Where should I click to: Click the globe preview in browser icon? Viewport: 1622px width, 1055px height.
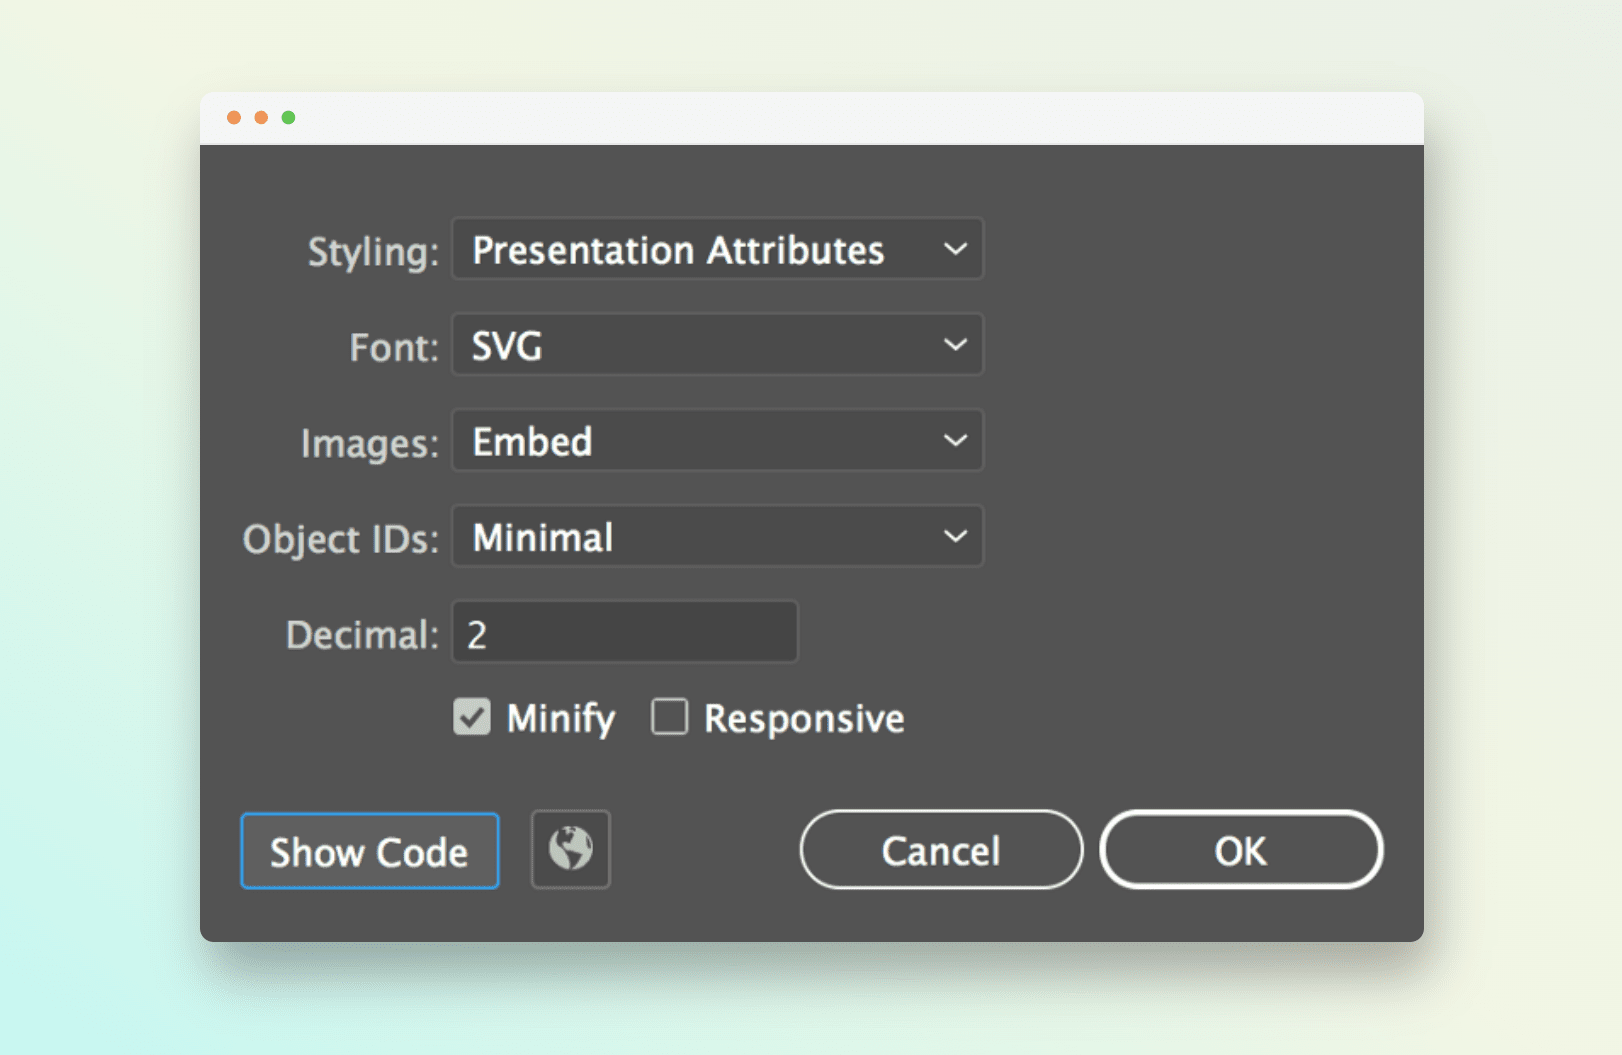point(570,849)
